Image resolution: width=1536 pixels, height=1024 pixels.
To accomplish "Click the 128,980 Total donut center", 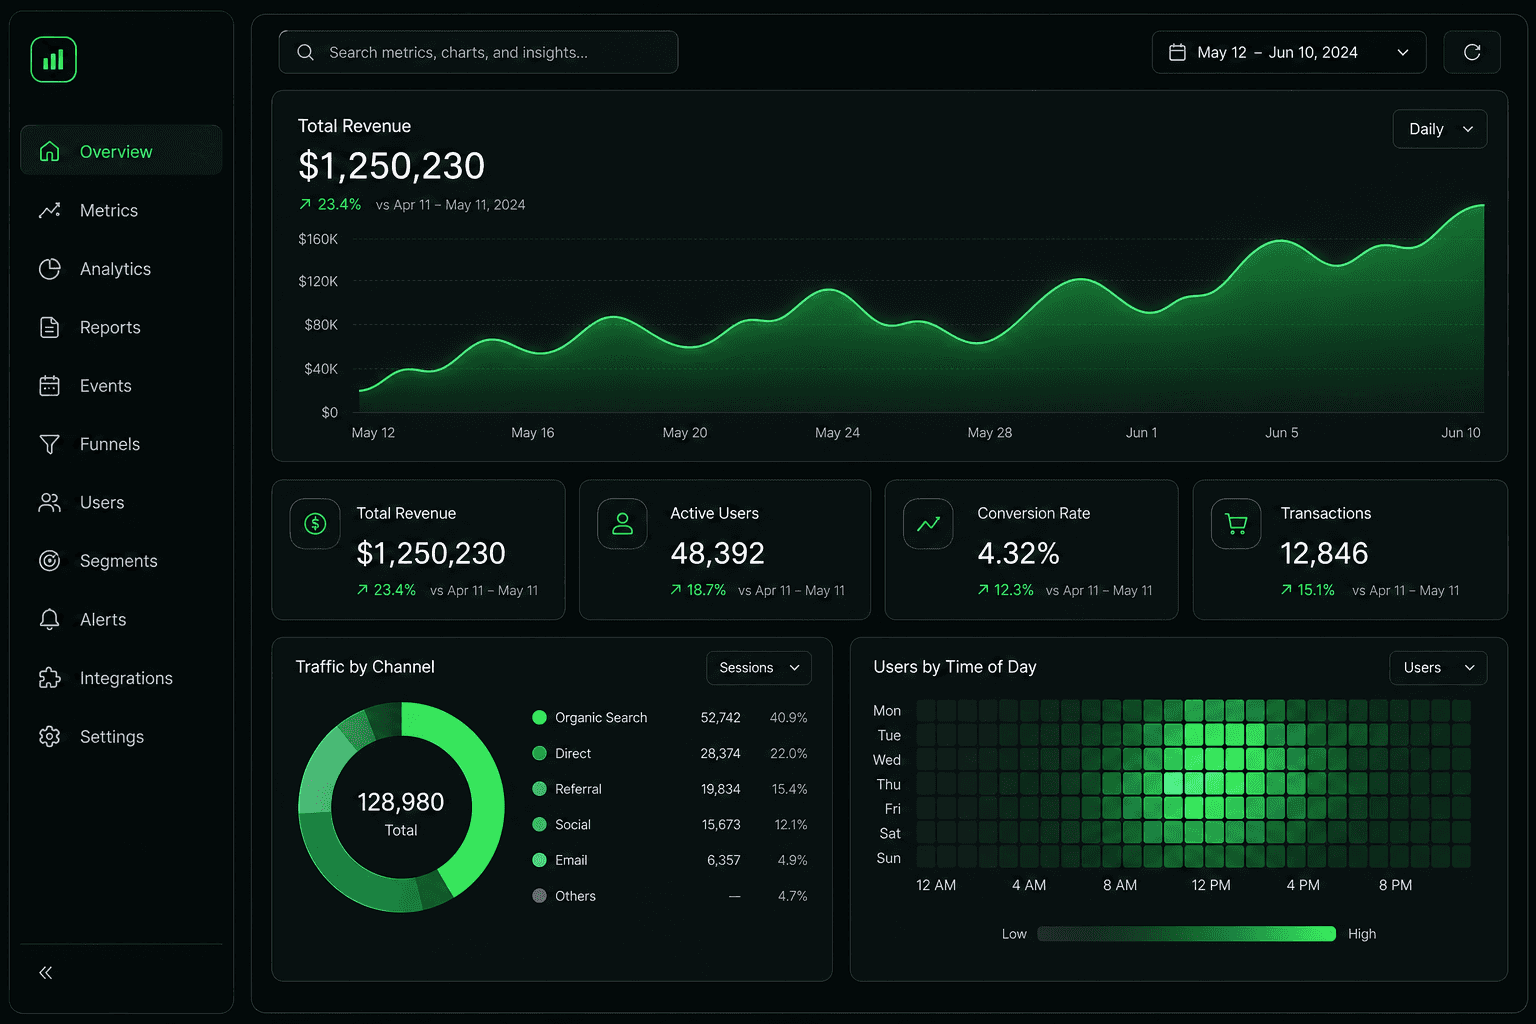I will point(401,813).
